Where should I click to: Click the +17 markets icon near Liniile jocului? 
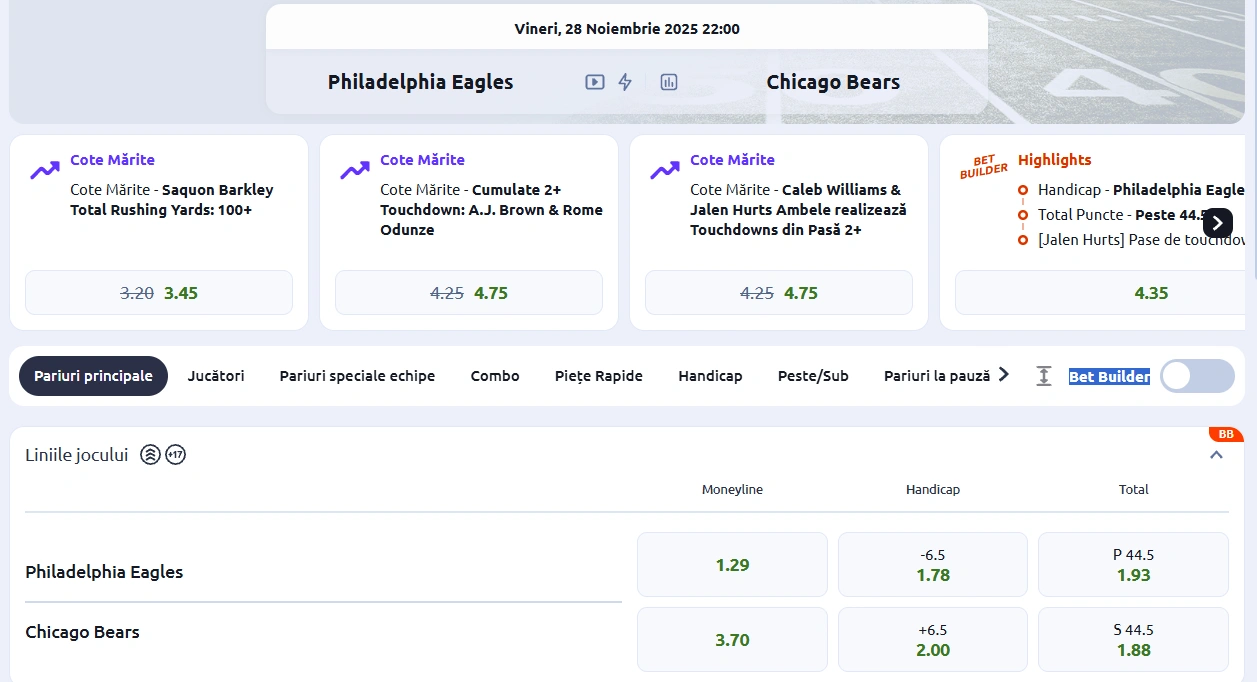pyautogui.click(x=176, y=455)
